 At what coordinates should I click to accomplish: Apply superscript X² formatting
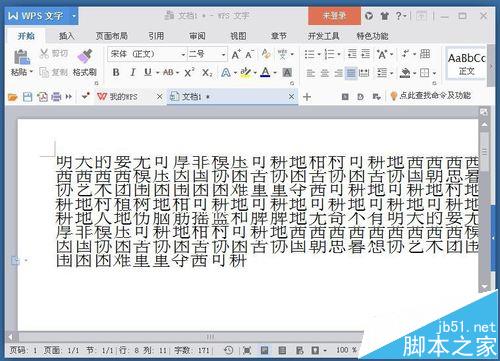point(189,72)
